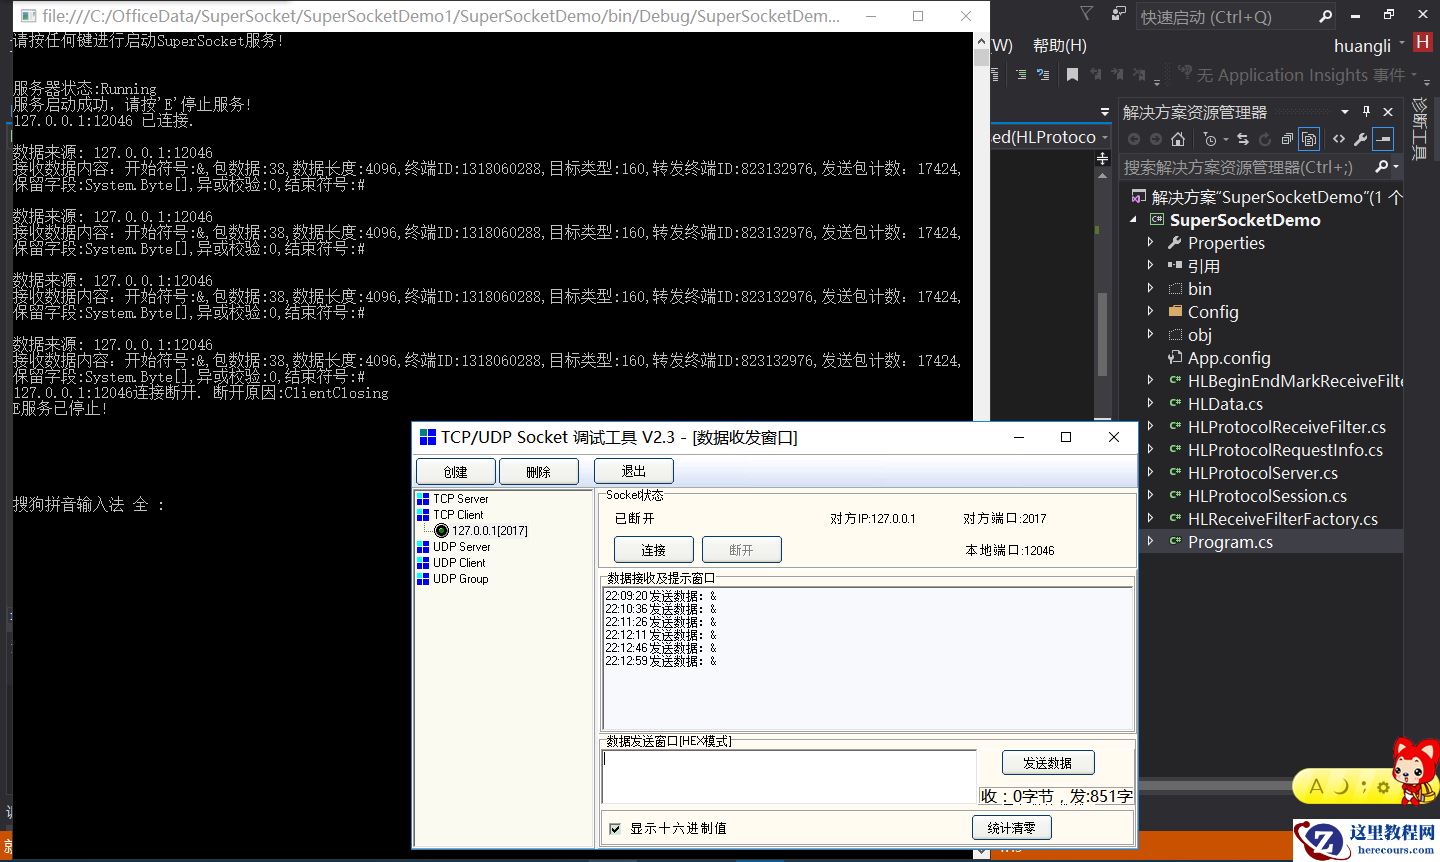Click the Sogou input method mascot icon
The width and height of the screenshot is (1440, 862).
pyautogui.click(x=1413, y=771)
